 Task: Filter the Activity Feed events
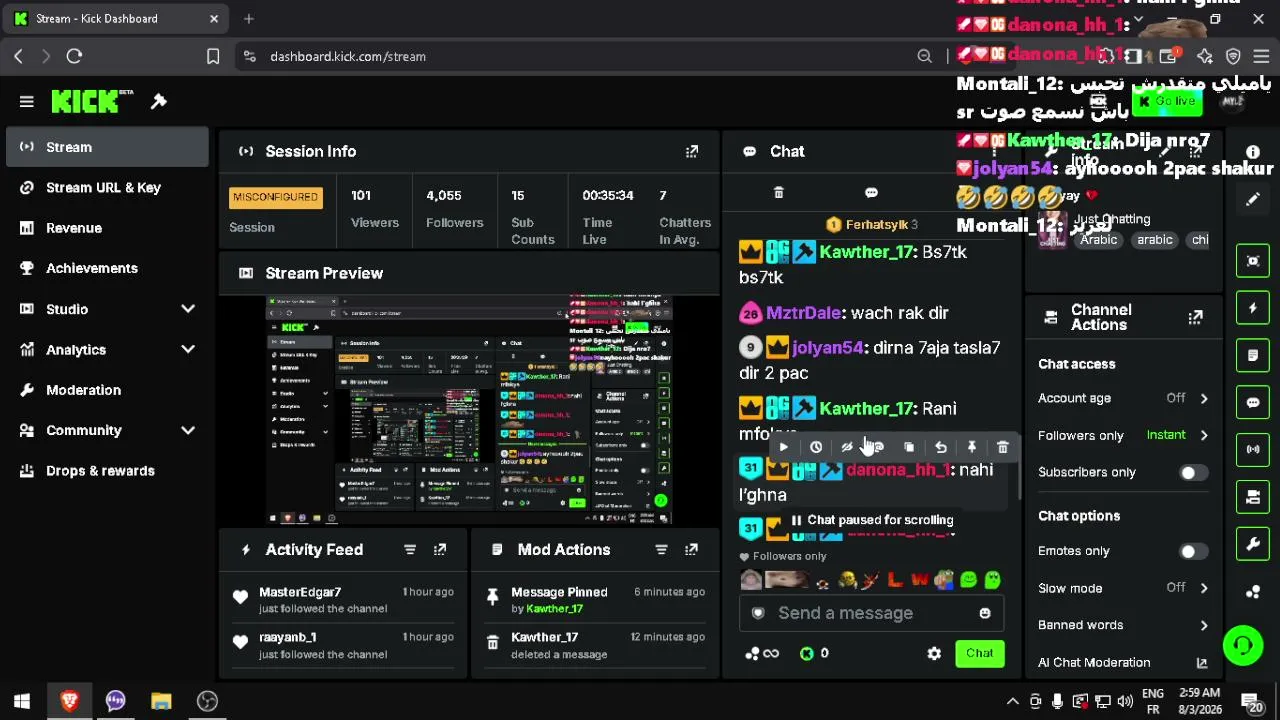[410, 549]
